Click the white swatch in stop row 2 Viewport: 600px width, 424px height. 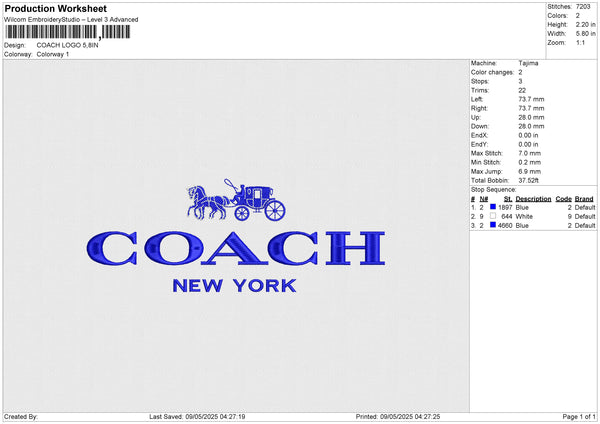[x=493, y=216]
